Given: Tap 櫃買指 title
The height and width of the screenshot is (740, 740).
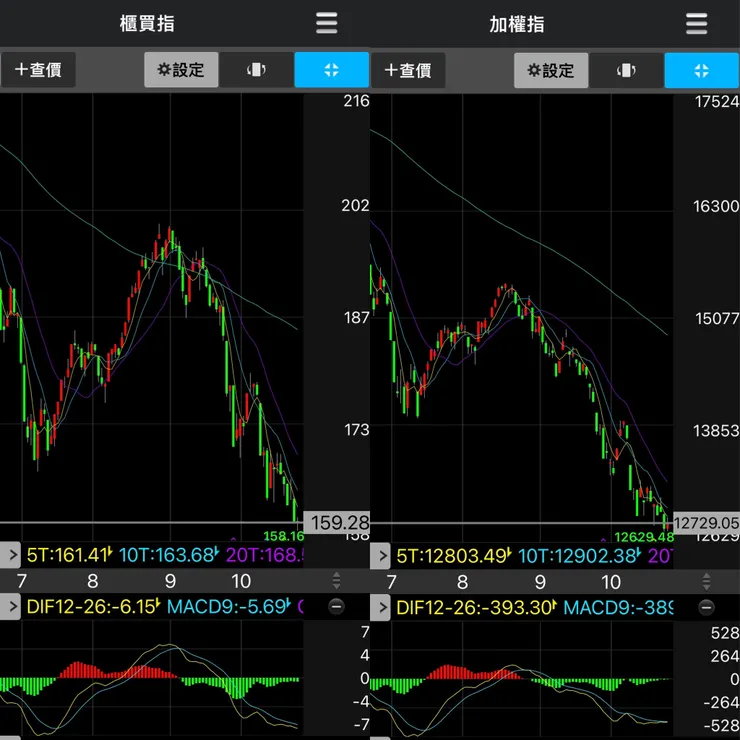Looking at the screenshot, I should (x=147, y=23).
